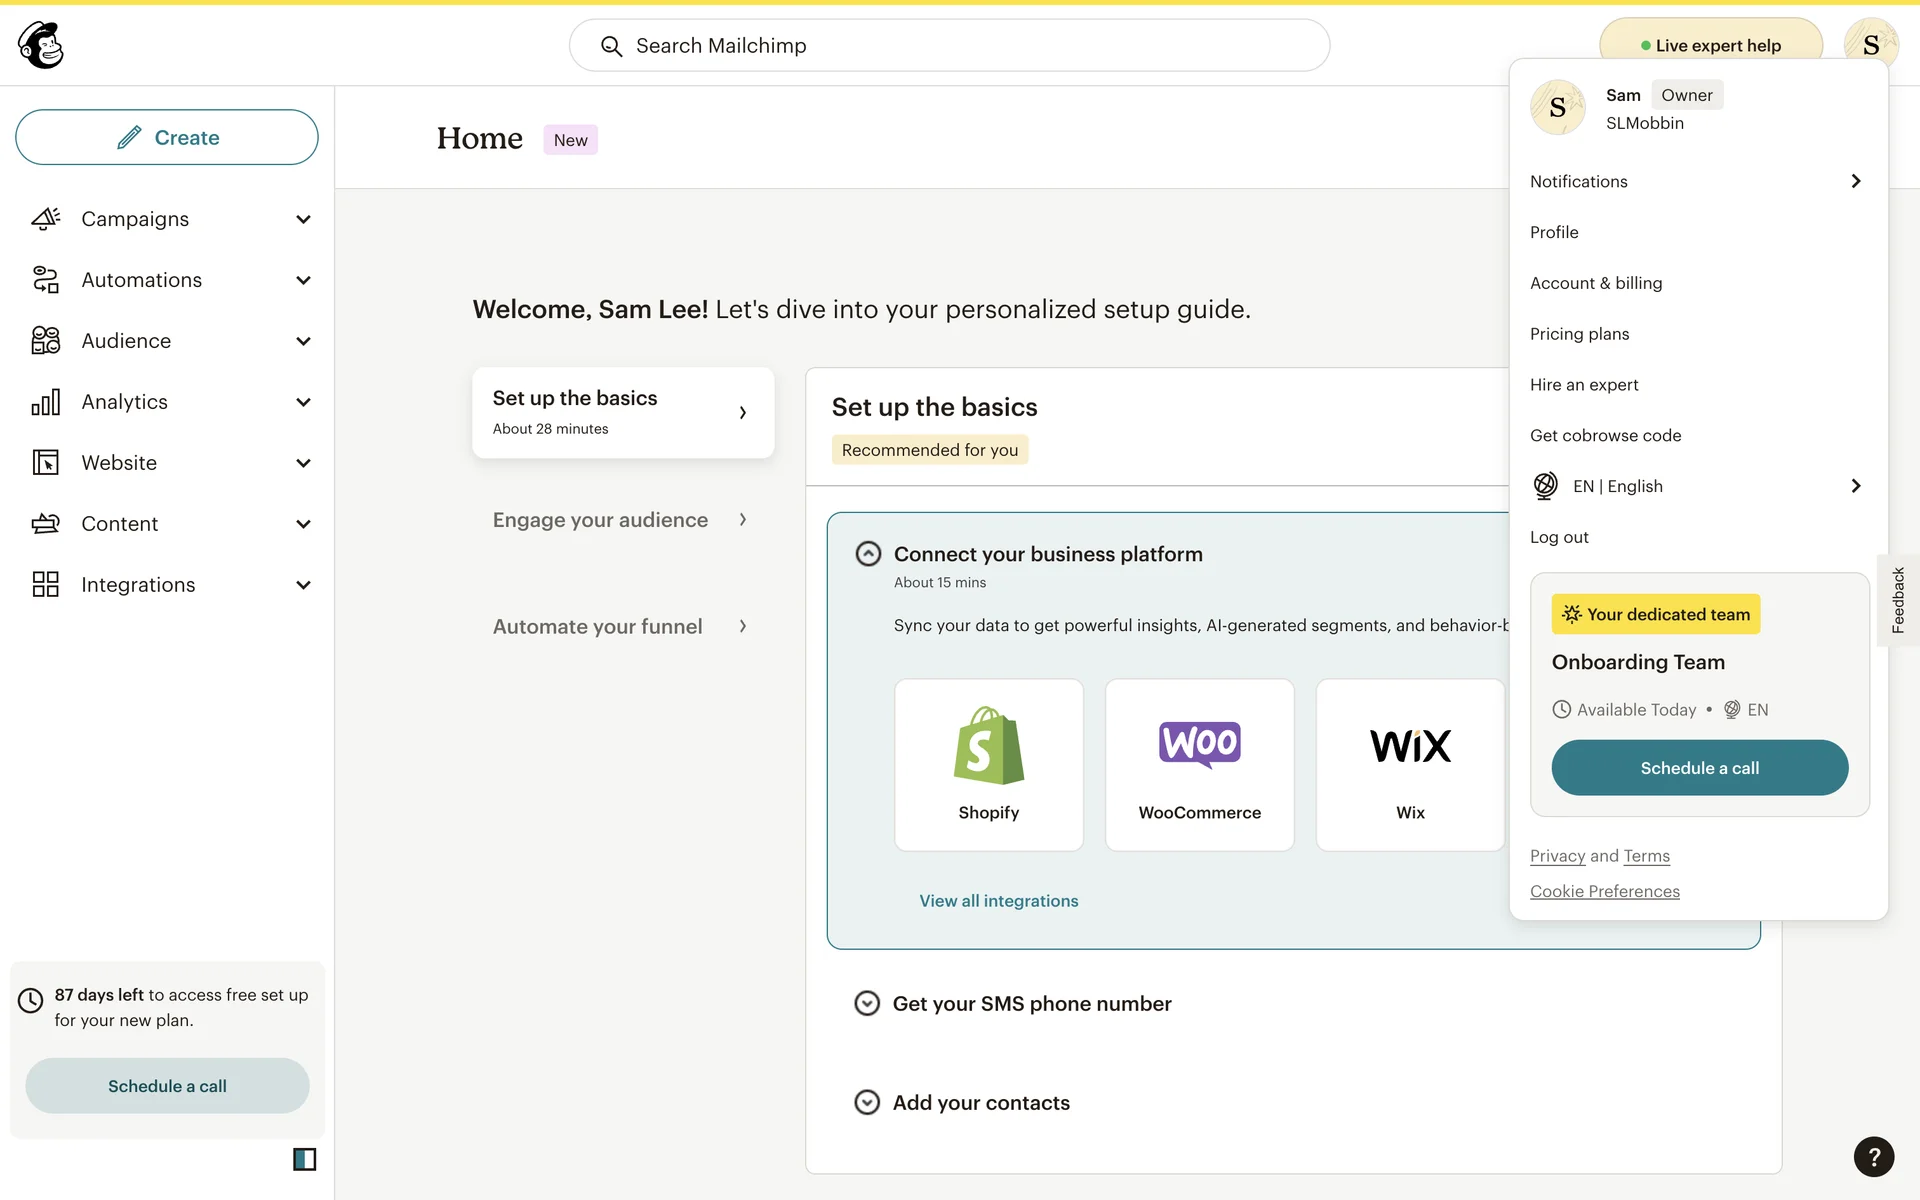
Task: Click Schedule a call under Onboarding Team
Action: click(1699, 768)
